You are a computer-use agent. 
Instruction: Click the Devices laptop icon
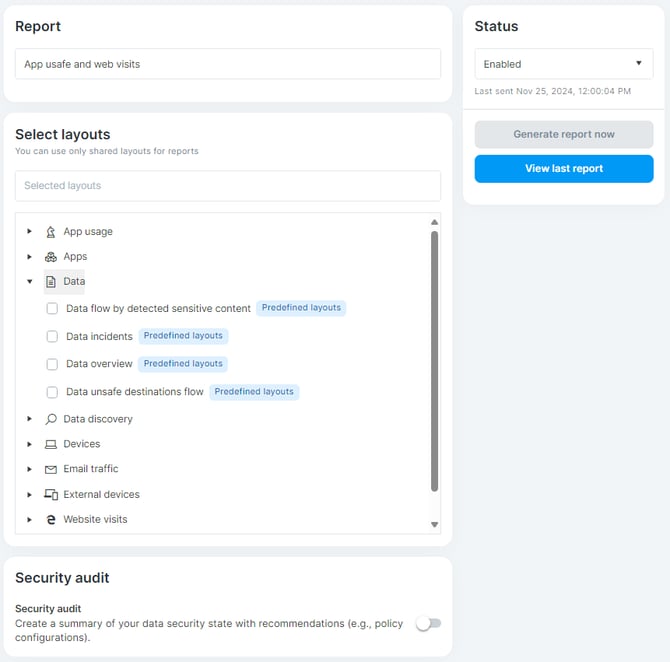pyautogui.click(x=51, y=444)
